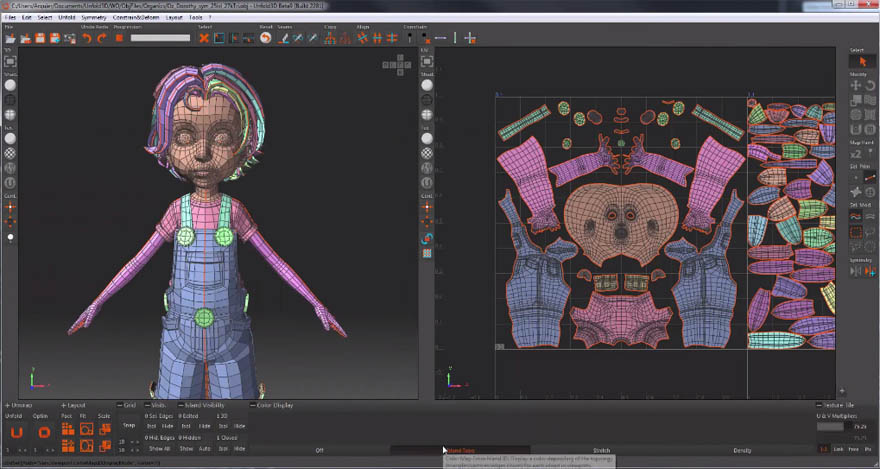880x469 pixels.
Task: Toggle Off color display mode
Action: pyautogui.click(x=319, y=450)
